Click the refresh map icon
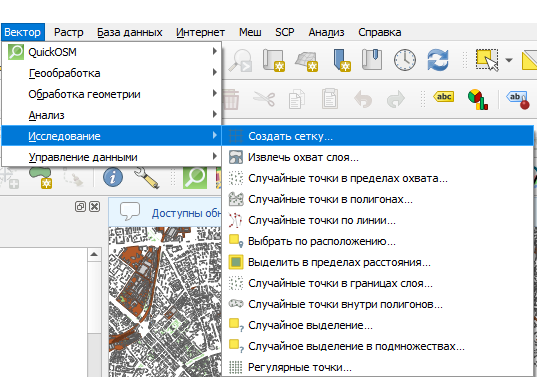 coord(438,60)
